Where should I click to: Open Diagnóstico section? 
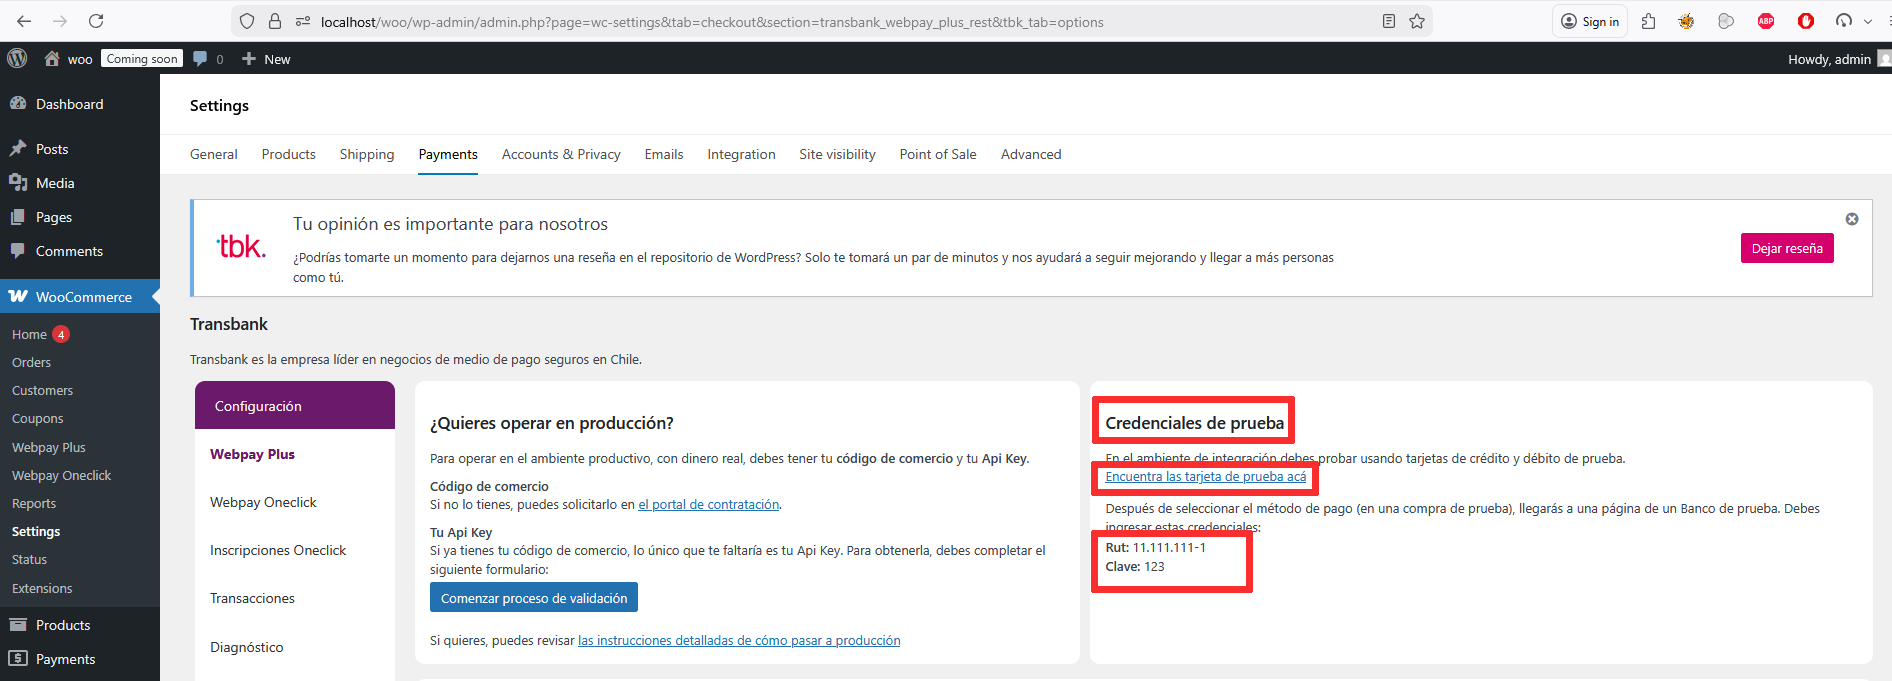click(246, 647)
